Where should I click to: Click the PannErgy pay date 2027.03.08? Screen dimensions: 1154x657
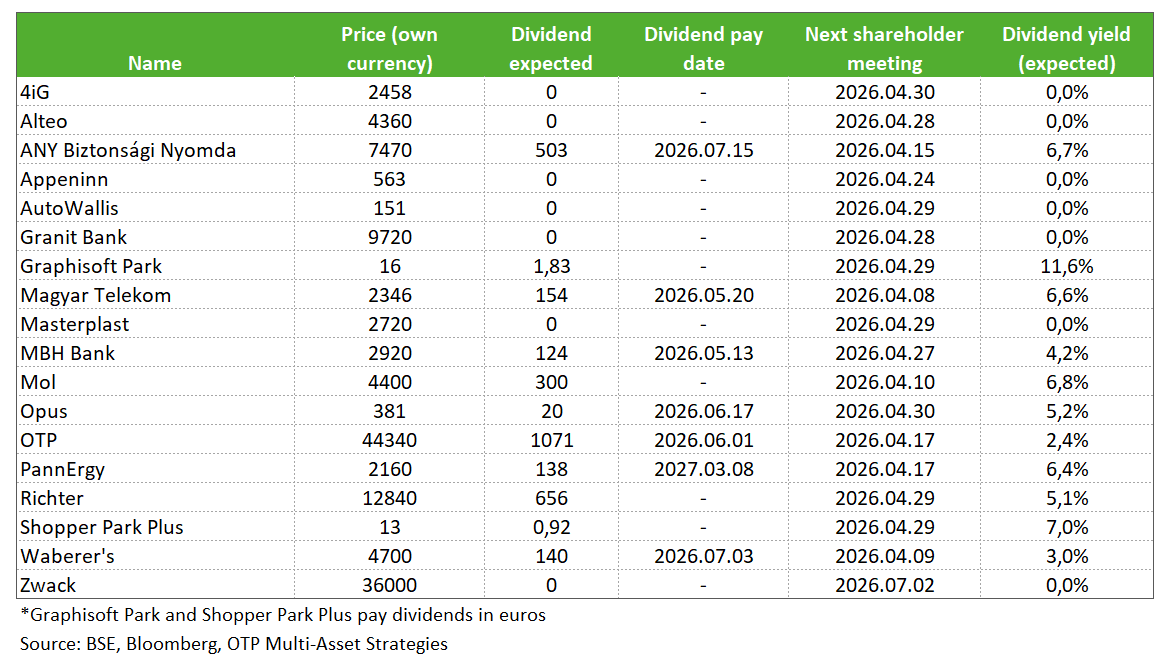704,469
